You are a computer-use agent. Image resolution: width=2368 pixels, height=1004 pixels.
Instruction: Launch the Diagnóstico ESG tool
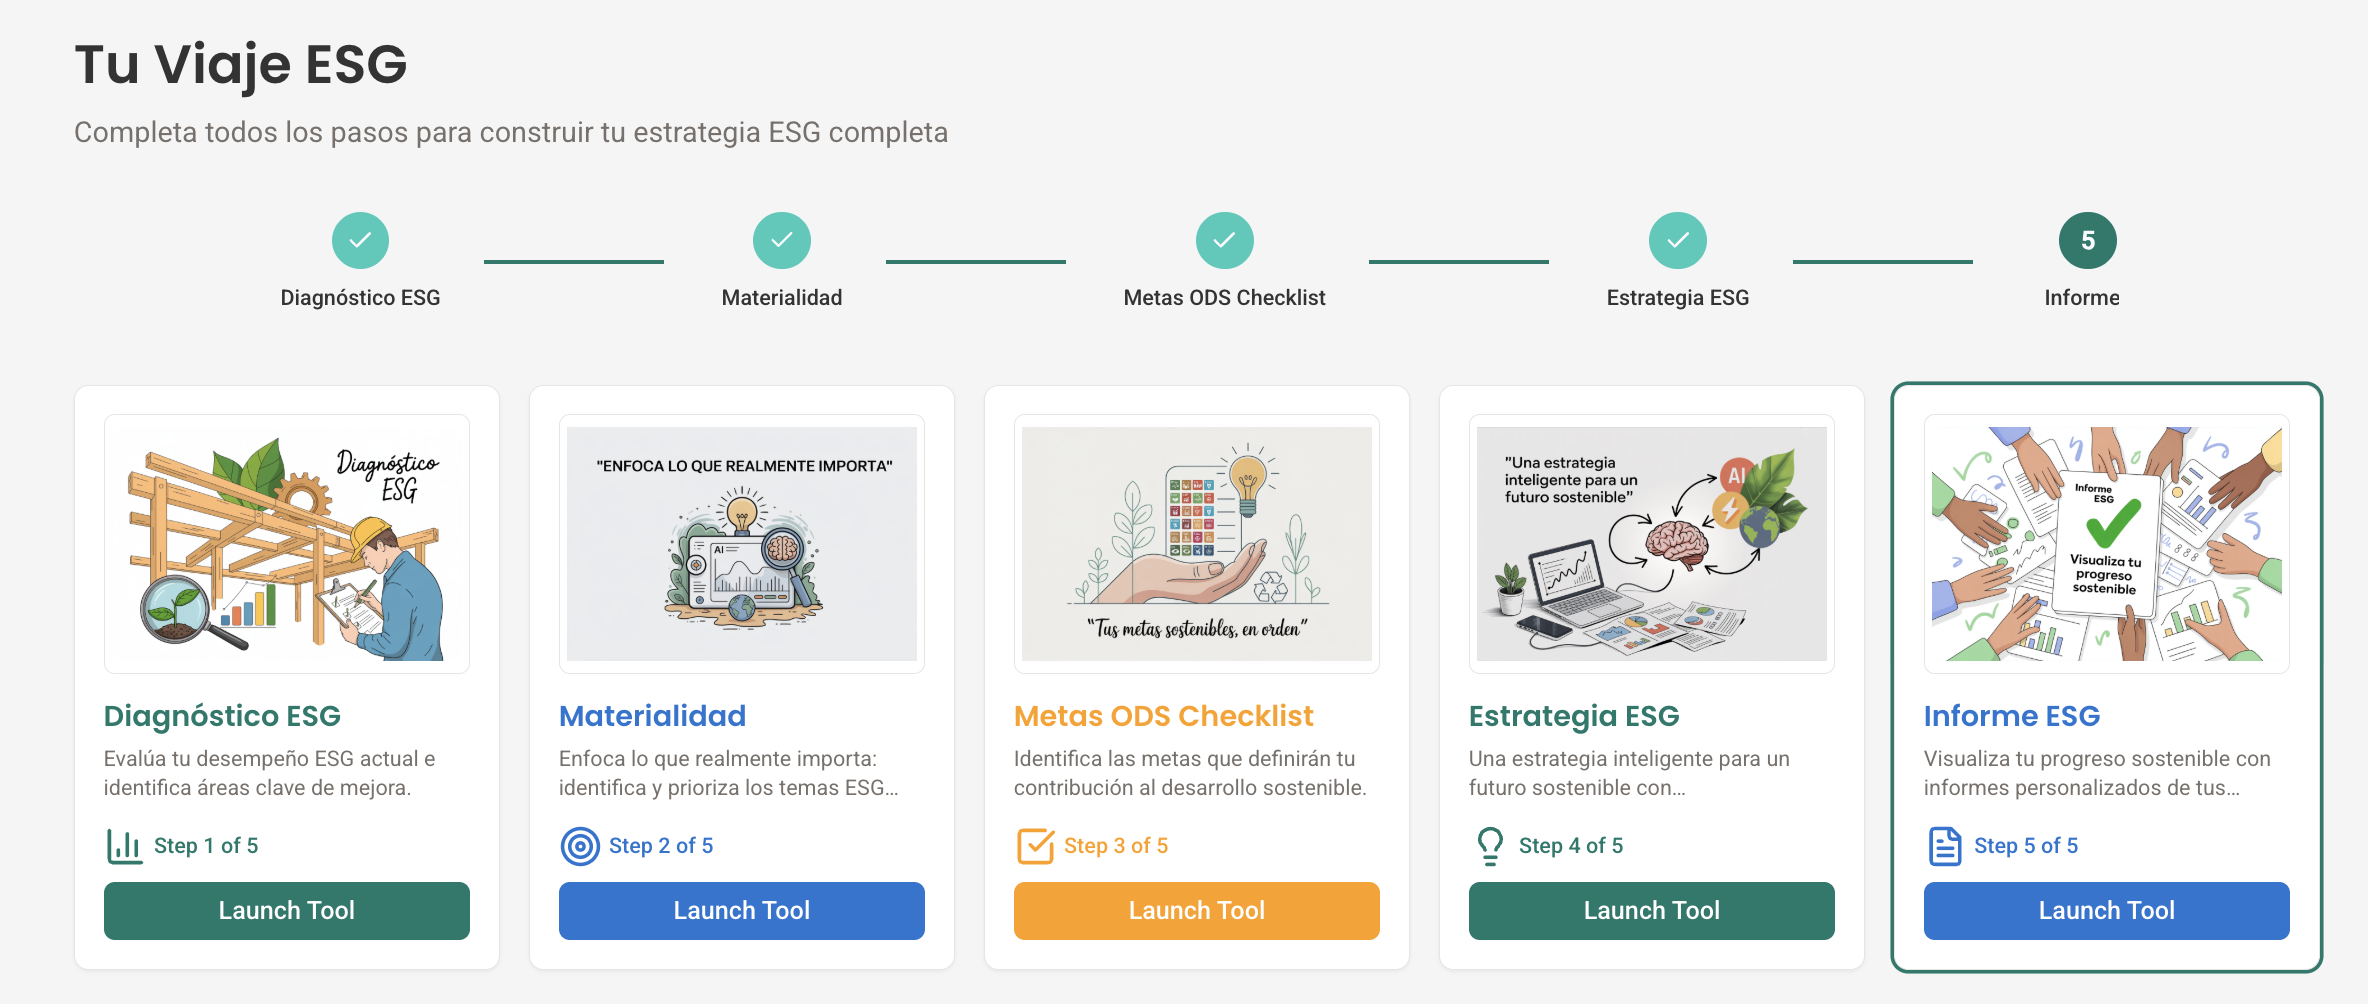(287, 910)
